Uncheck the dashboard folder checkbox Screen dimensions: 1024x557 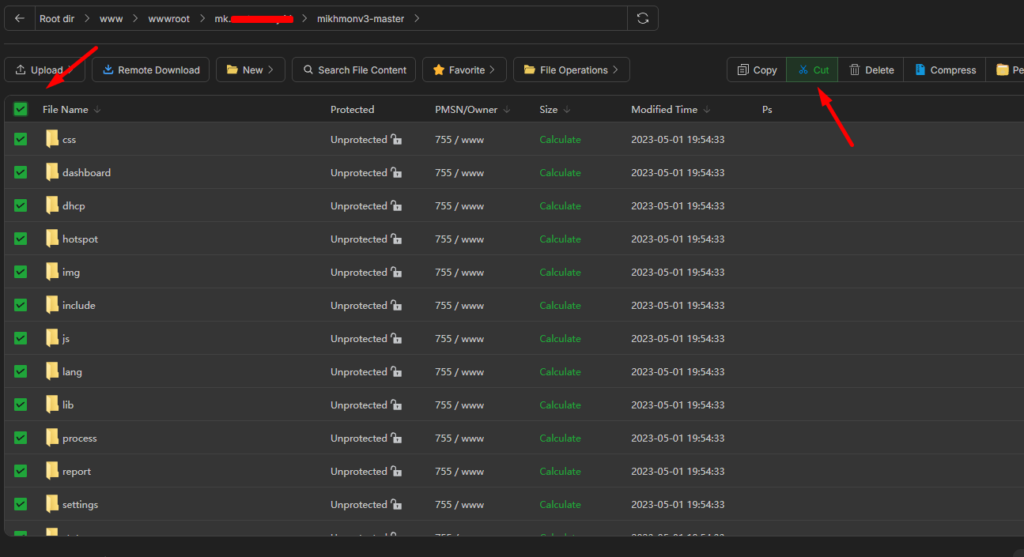(20, 172)
